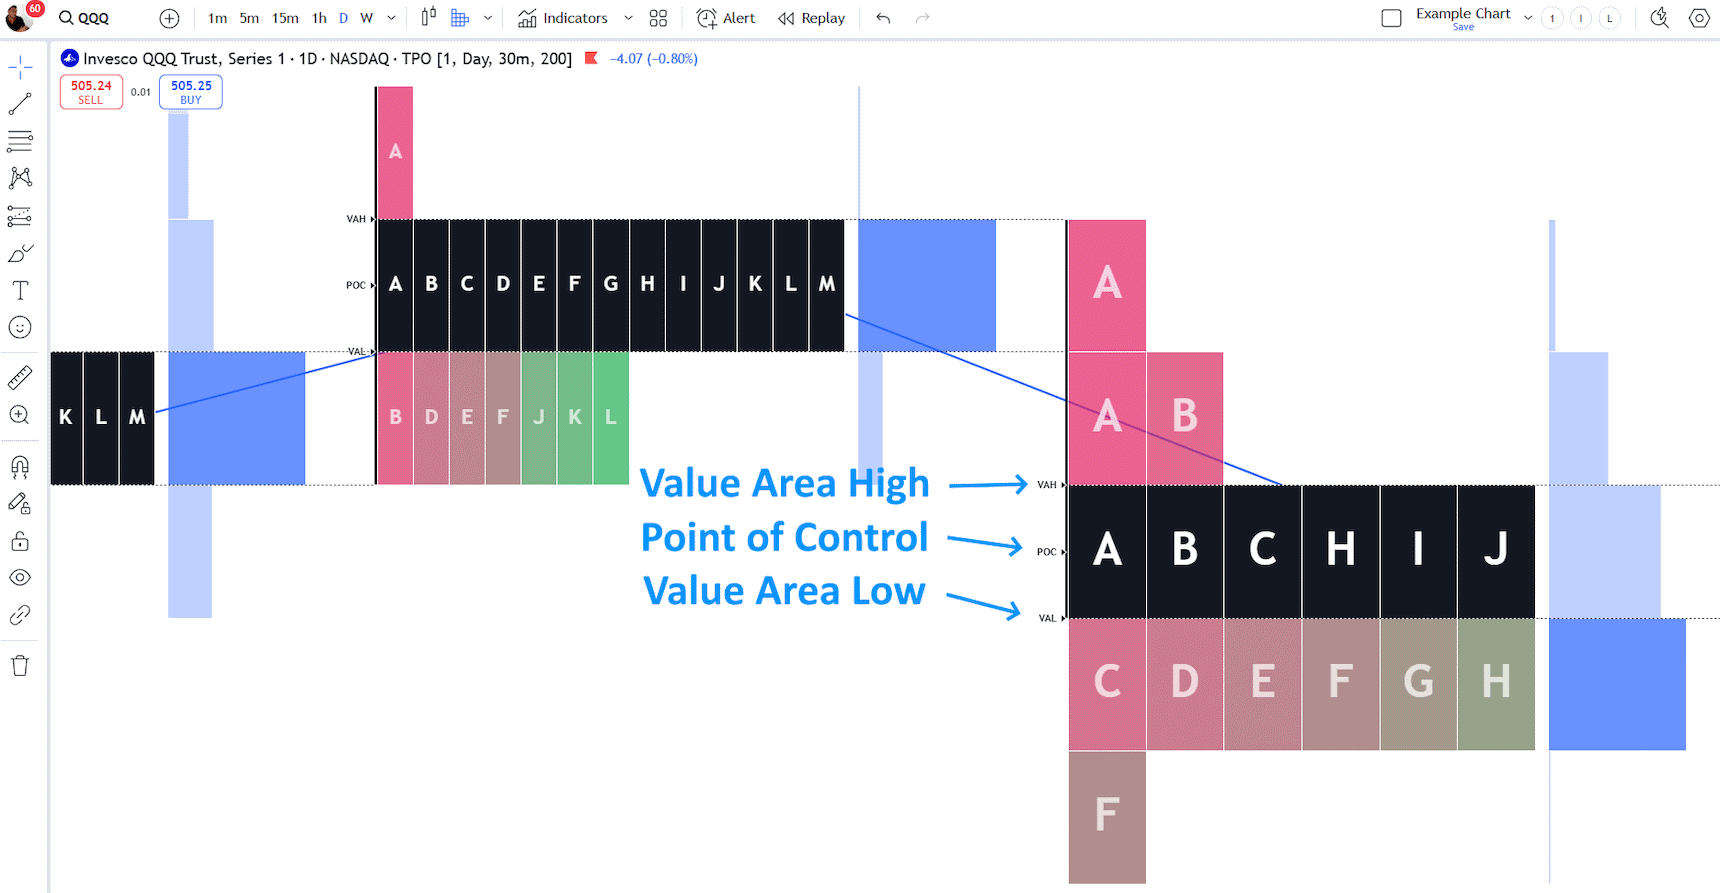1720x893 pixels.
Task: Select the crosshair cursor tool
Action: (x=20, y=66)
